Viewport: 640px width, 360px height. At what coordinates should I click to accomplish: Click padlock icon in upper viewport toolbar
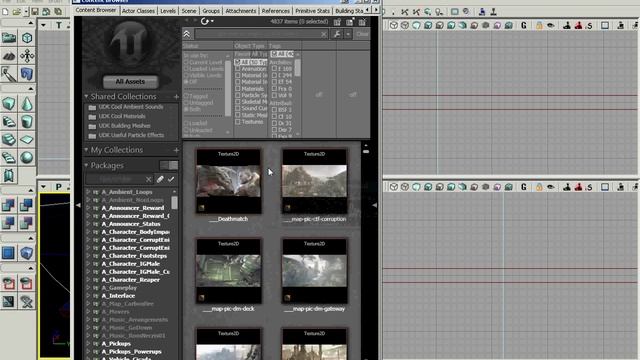(x=539, y=25)
